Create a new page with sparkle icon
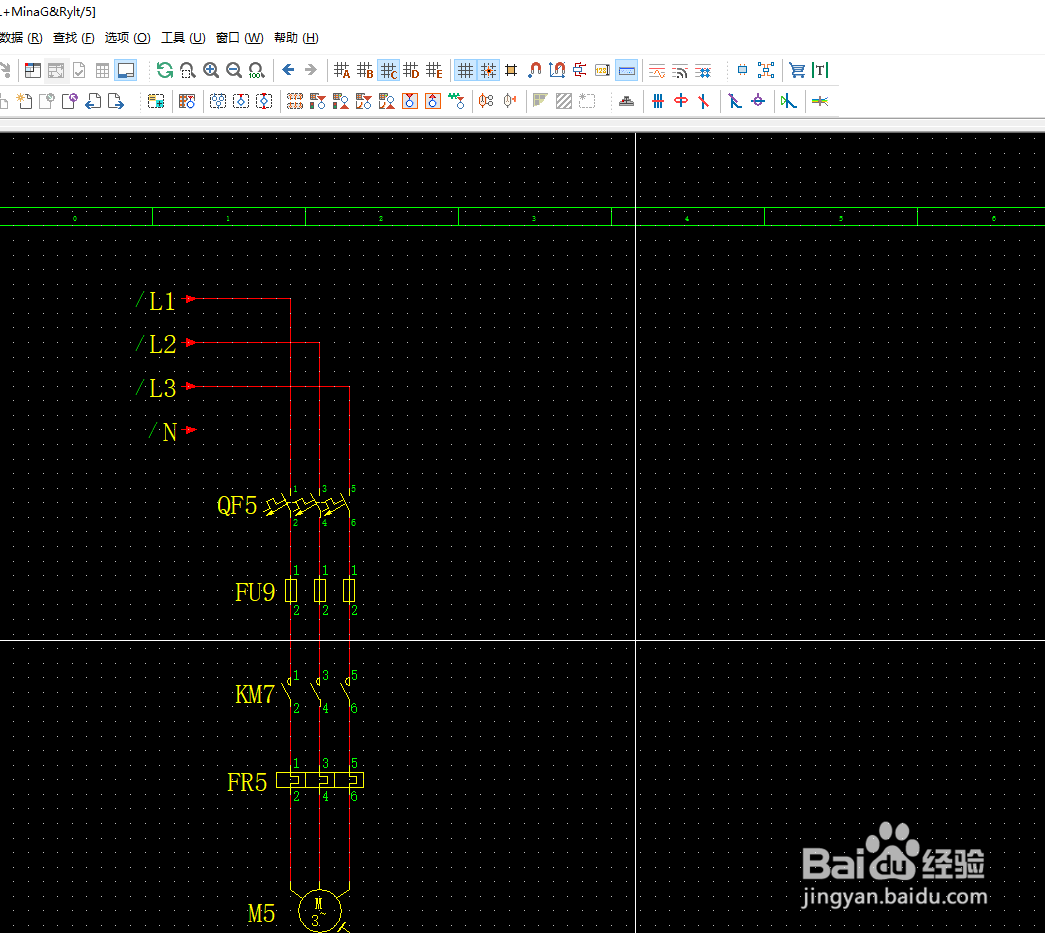Screen dimensions: 1045x933 click(24, 101)
